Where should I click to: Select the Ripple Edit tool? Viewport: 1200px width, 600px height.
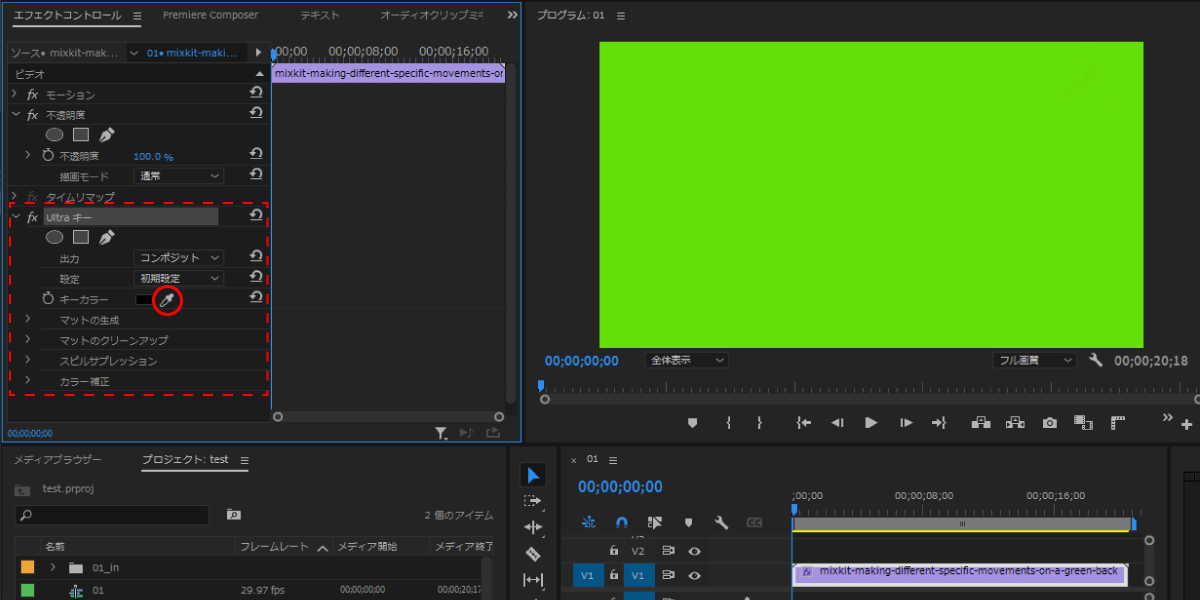pyautogui.click(x=533, y=527)
